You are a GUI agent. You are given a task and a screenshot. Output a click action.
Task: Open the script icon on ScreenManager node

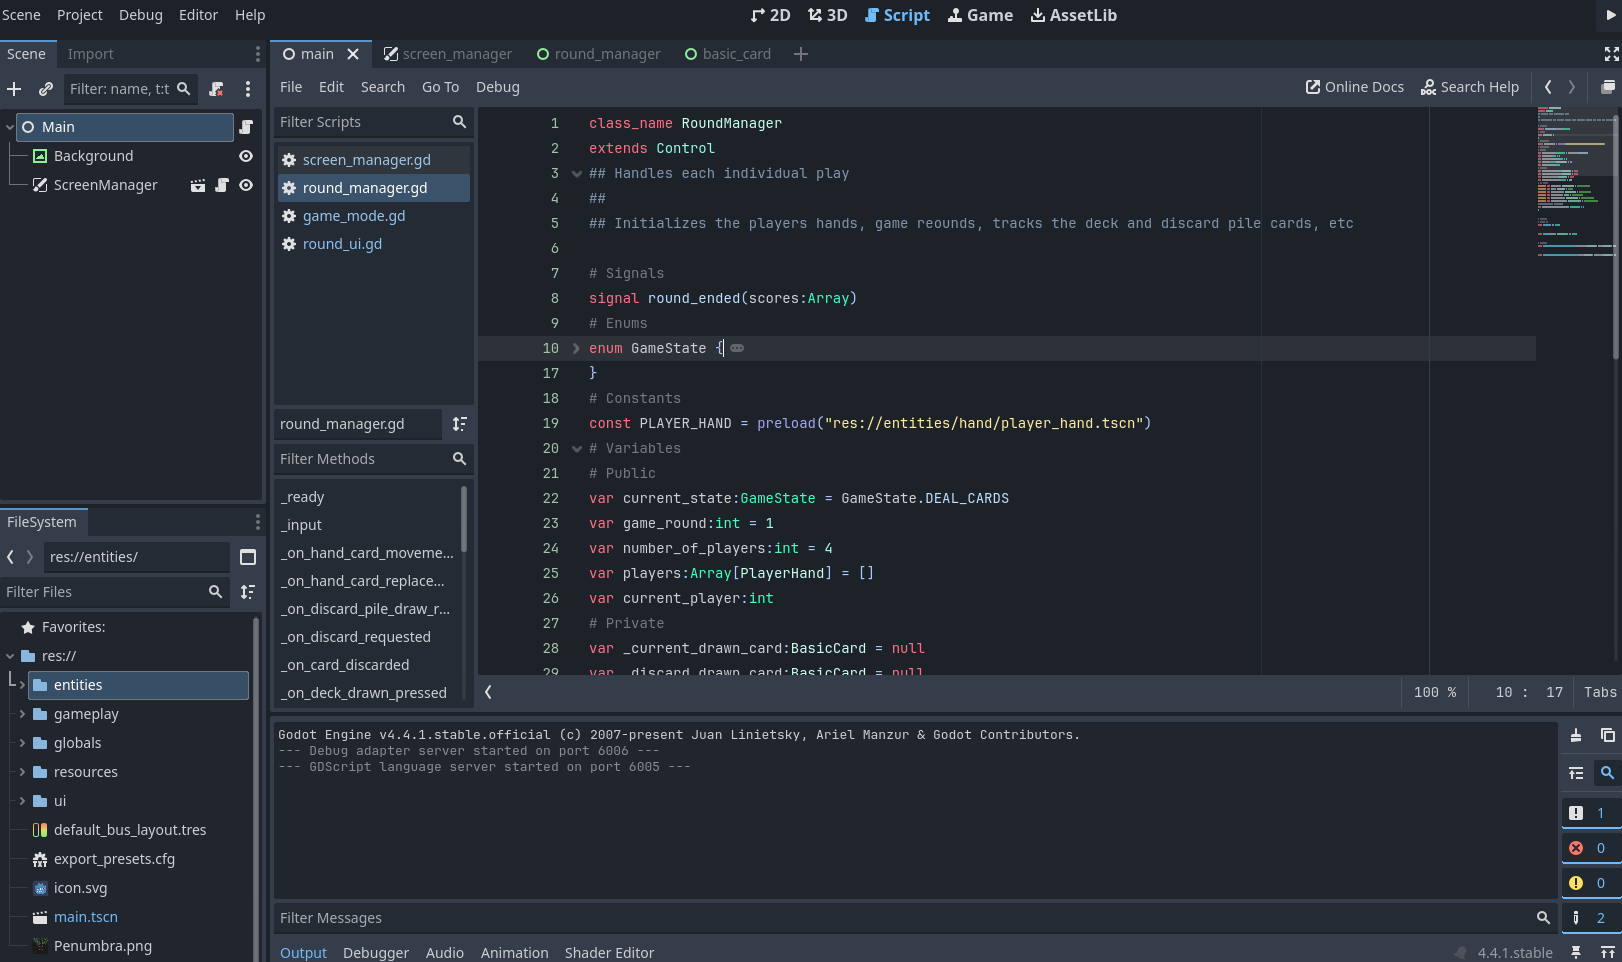[x=222, y=185]
